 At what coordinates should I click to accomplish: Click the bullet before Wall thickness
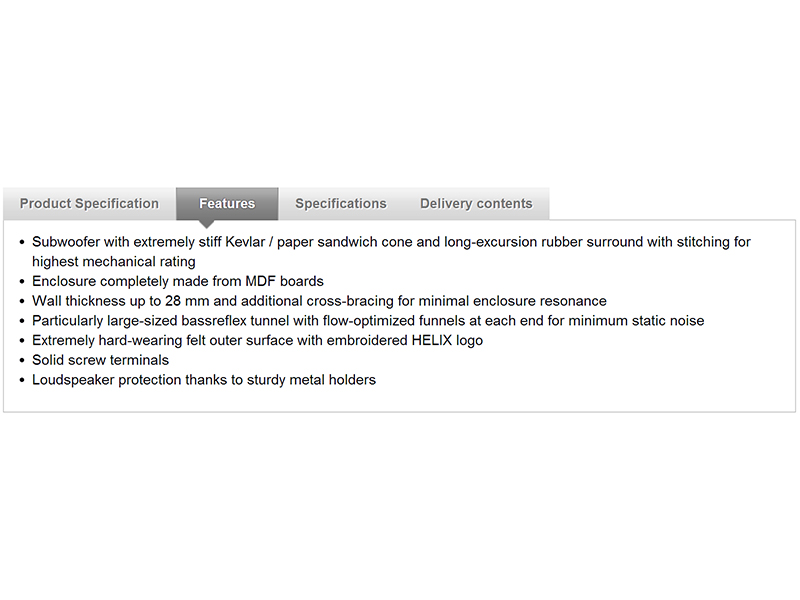(22, 301)
